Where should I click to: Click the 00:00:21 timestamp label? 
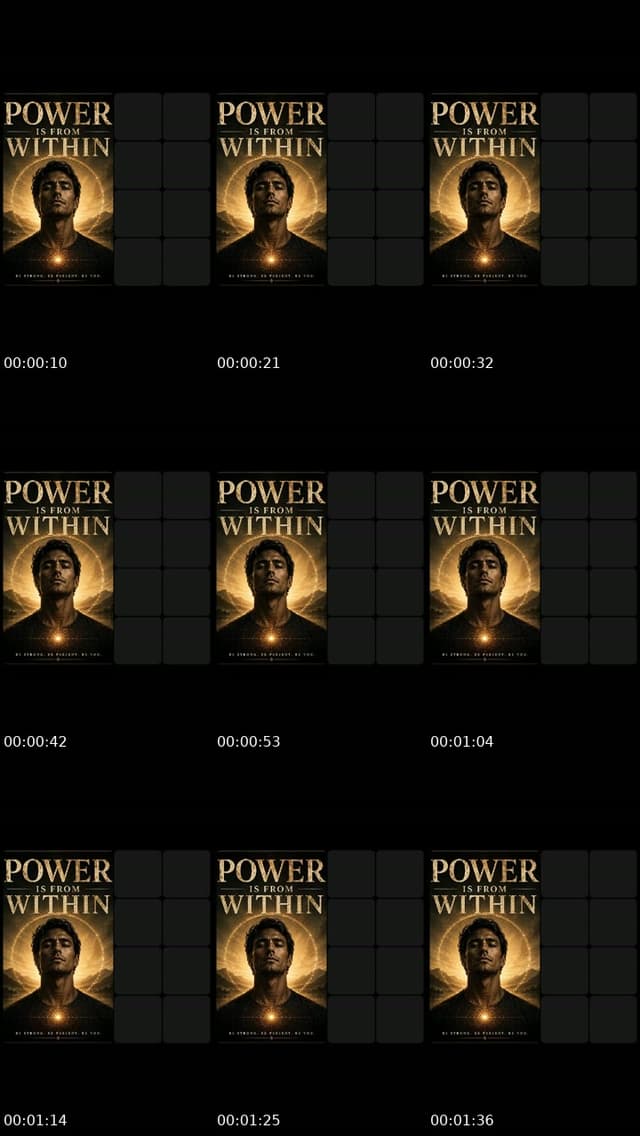pos(249,363)
